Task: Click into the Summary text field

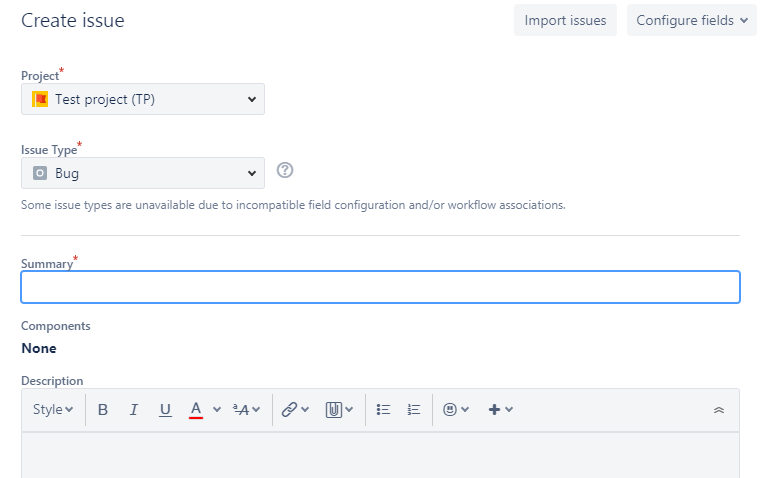Action: (x=380, y=287)
